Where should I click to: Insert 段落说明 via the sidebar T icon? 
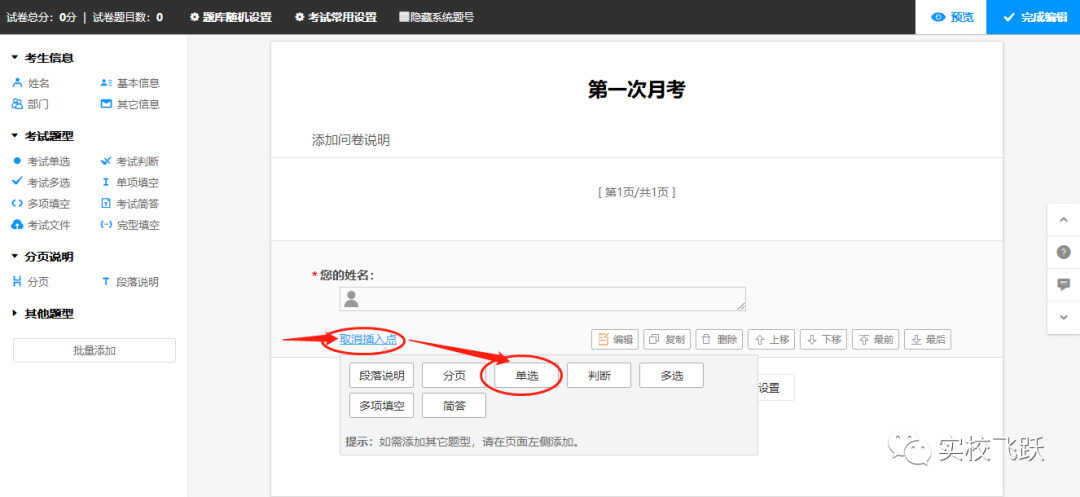(105, 282)
